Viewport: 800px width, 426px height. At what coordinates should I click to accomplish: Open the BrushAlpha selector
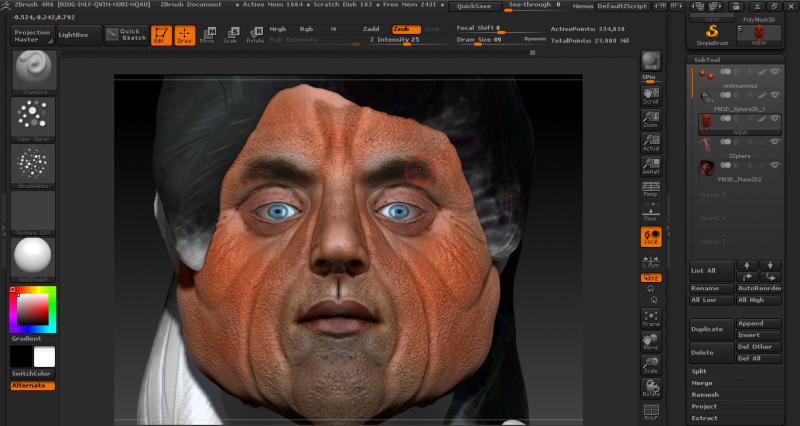click(33, 166)
